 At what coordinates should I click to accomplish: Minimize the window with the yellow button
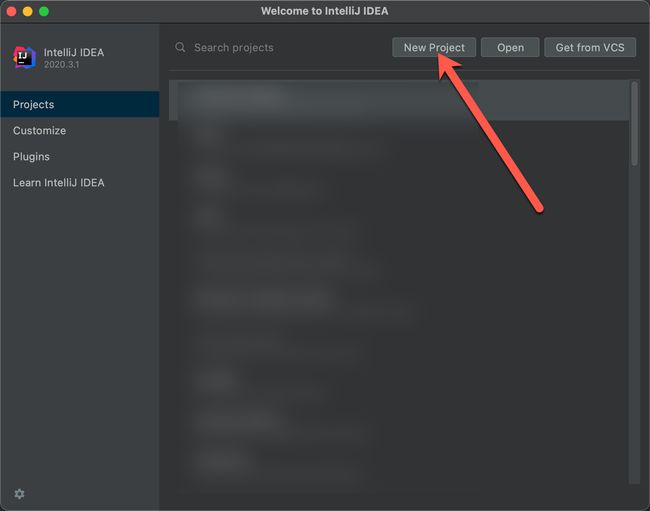click(27, 11)
